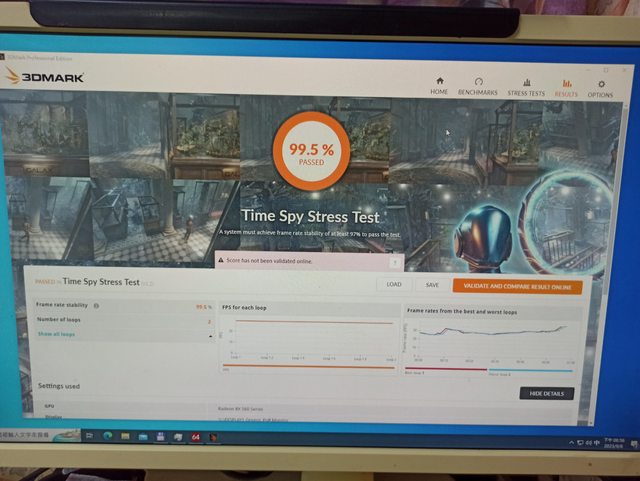Click the 99.5% passed score circle
This screenshot has height=481, width=640.
311,151
